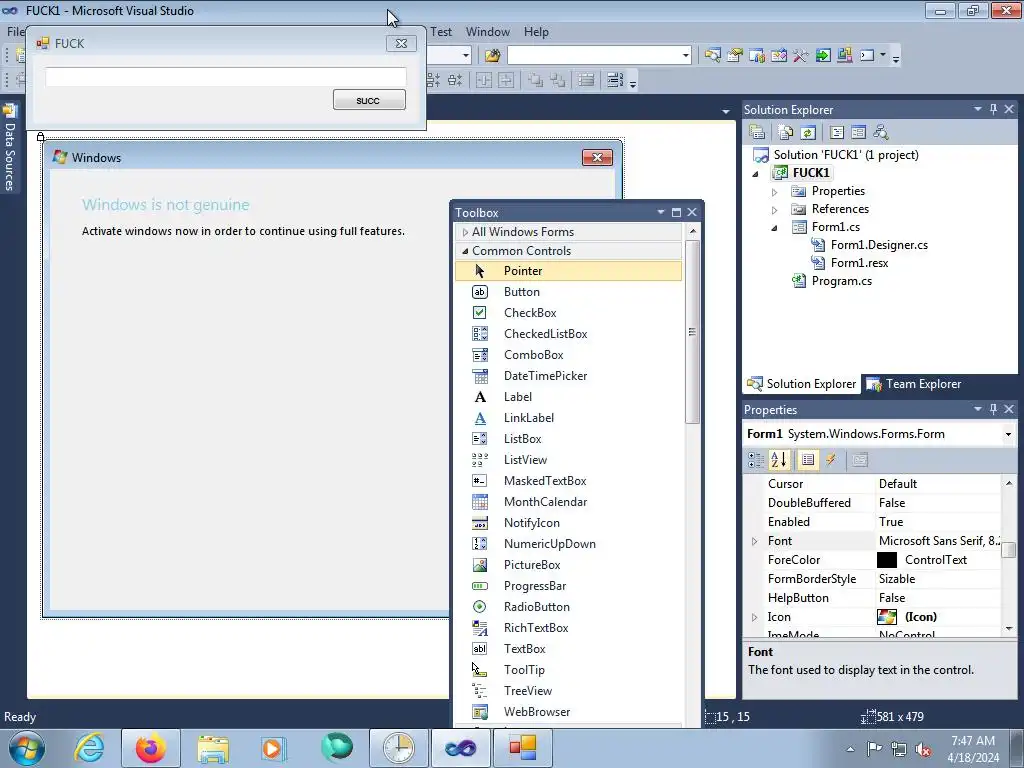Click the Start Page green arrow toolbar icon
Viewport: 1024px width, 768px height.
point(823,56)
